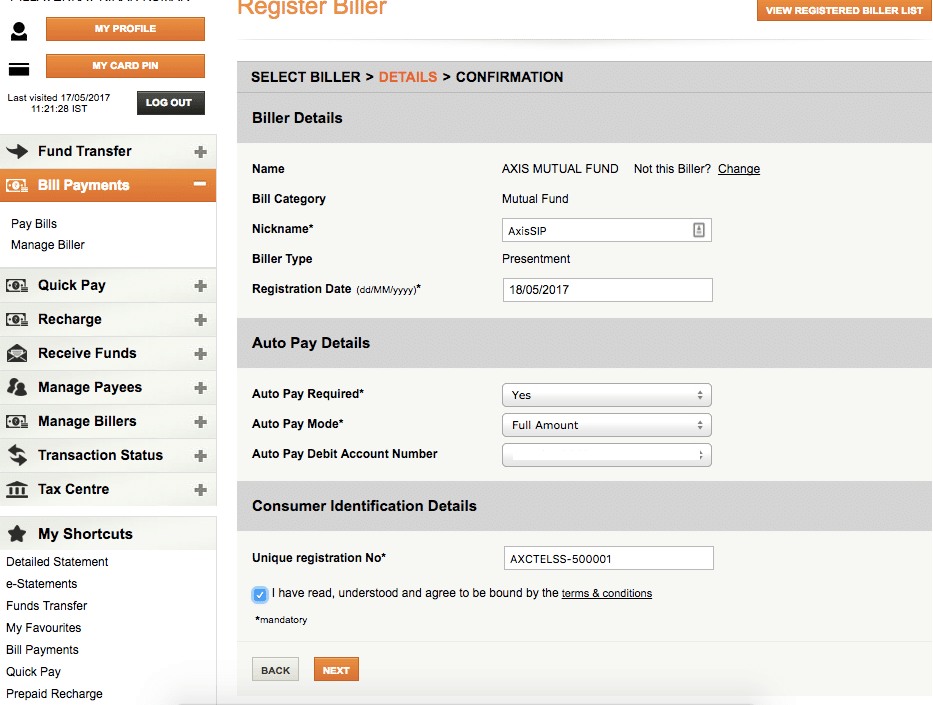This screenshot has width=933, height=705.
Task: Click the Tax Centre building icon
Action: click(x=17, y=490)
